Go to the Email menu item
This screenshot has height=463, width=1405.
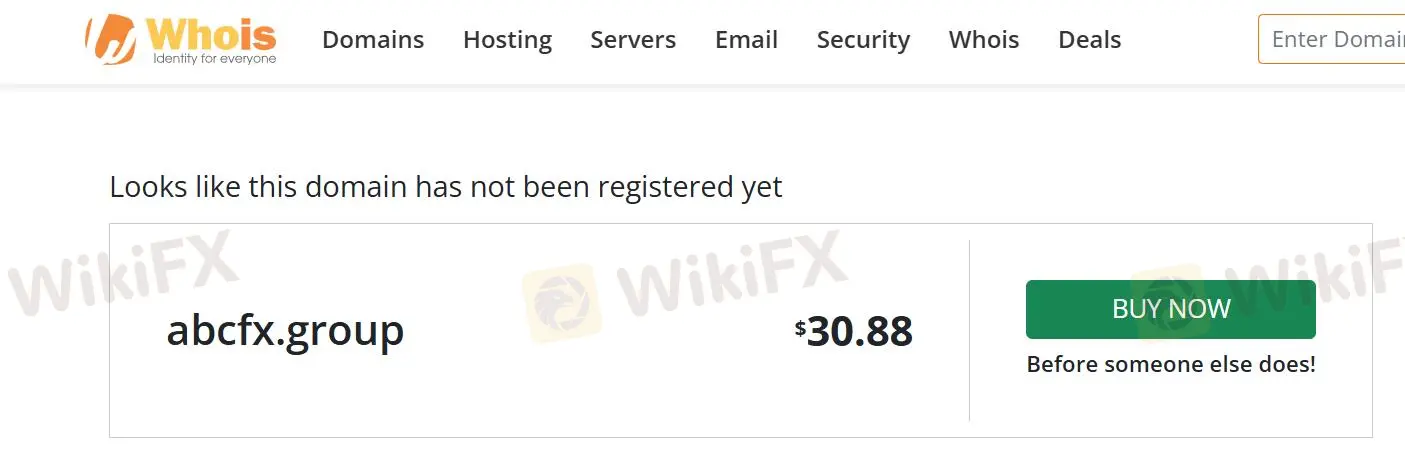point(746,40)
